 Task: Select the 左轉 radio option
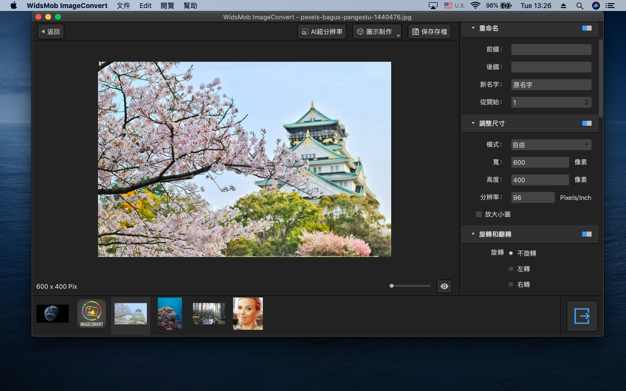(x=511, y=269)
